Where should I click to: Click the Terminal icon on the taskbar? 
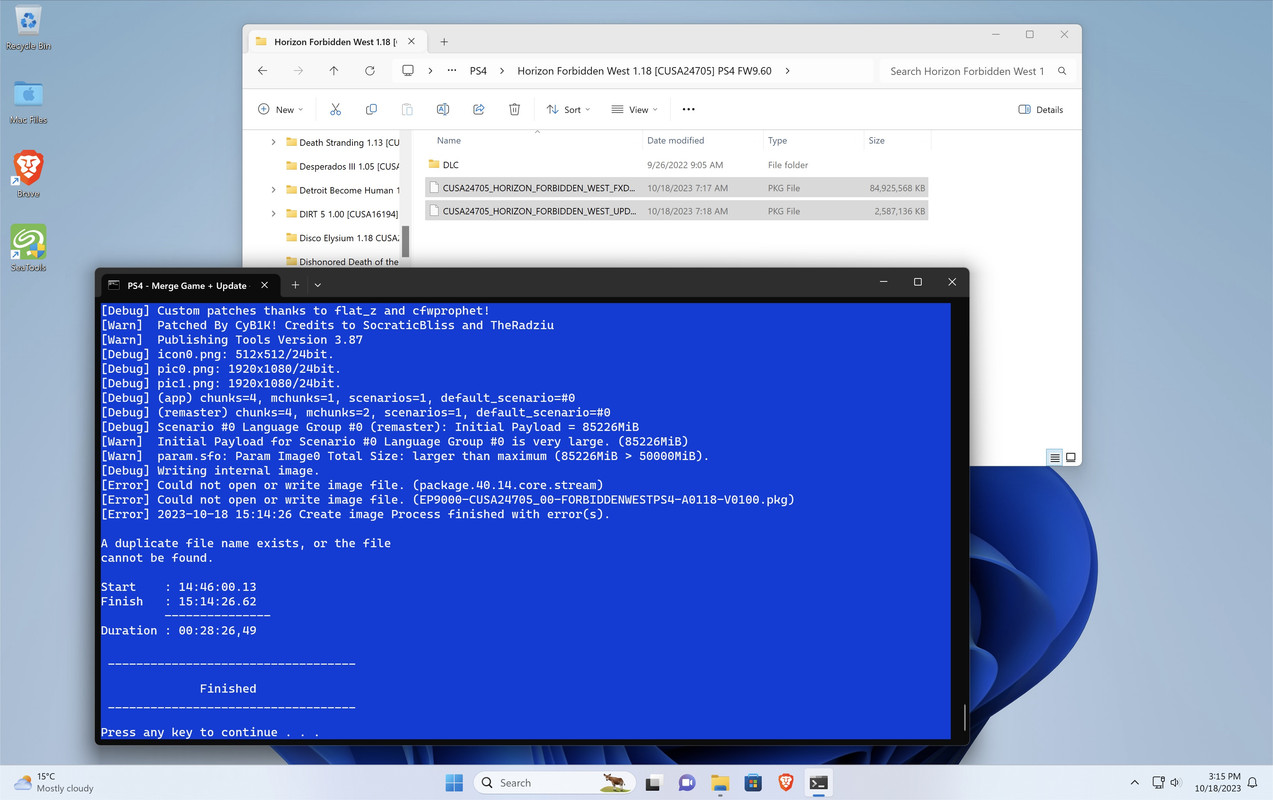[x=819, y=782]
